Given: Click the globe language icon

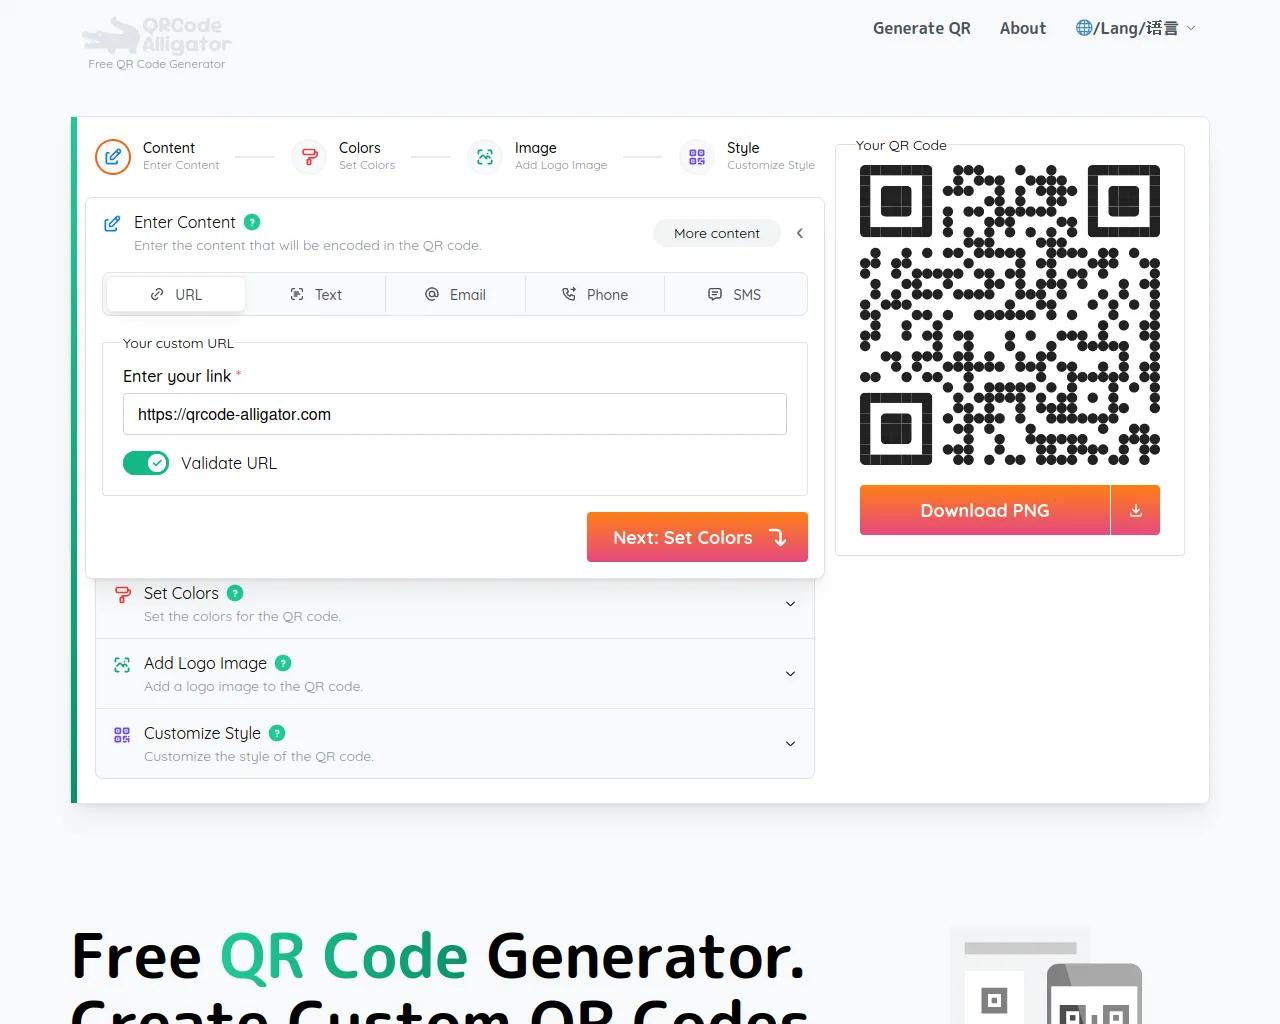Looking at the screenshot, I should point(1084,28).
